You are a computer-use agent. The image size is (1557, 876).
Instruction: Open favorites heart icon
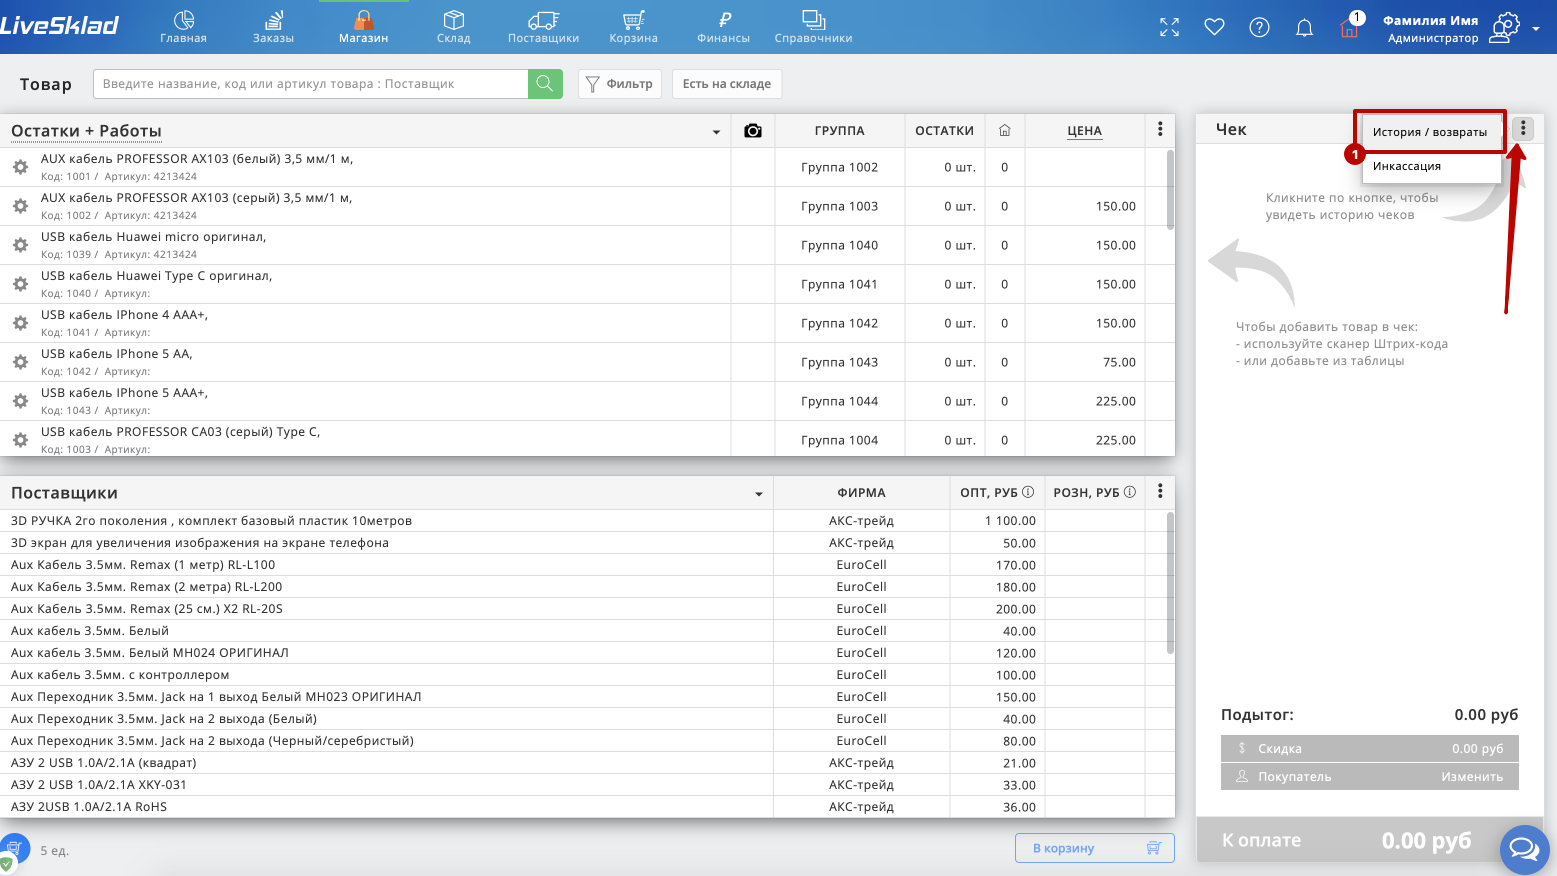click(1214, 27)
